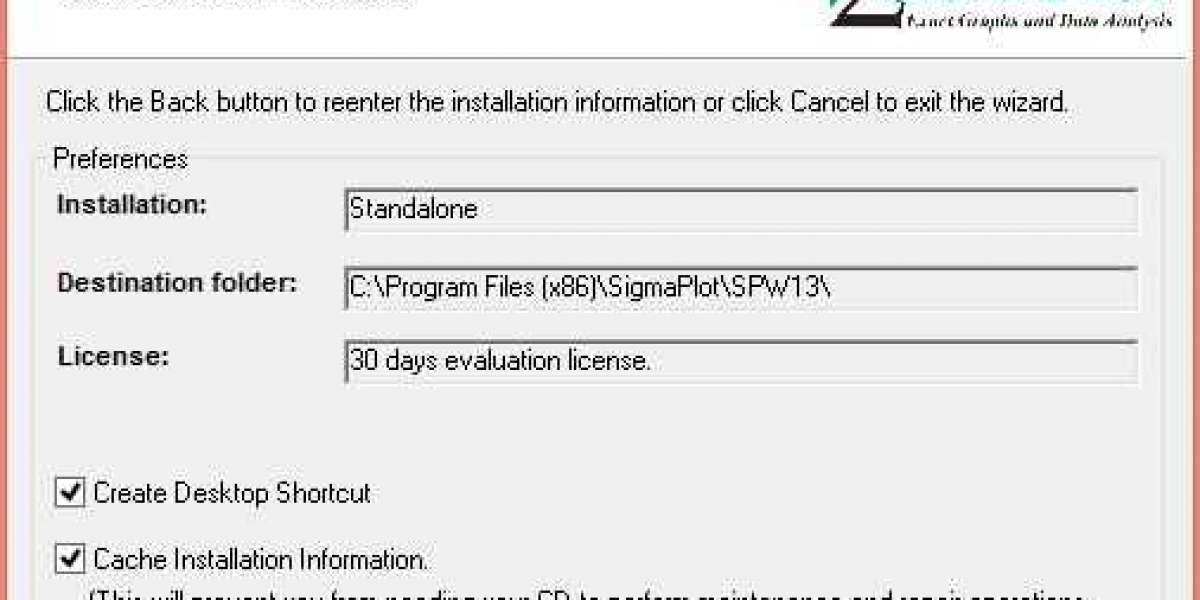
Task: Click the Exact Graphs and Data Analysis tagline
Action: 1038,19
